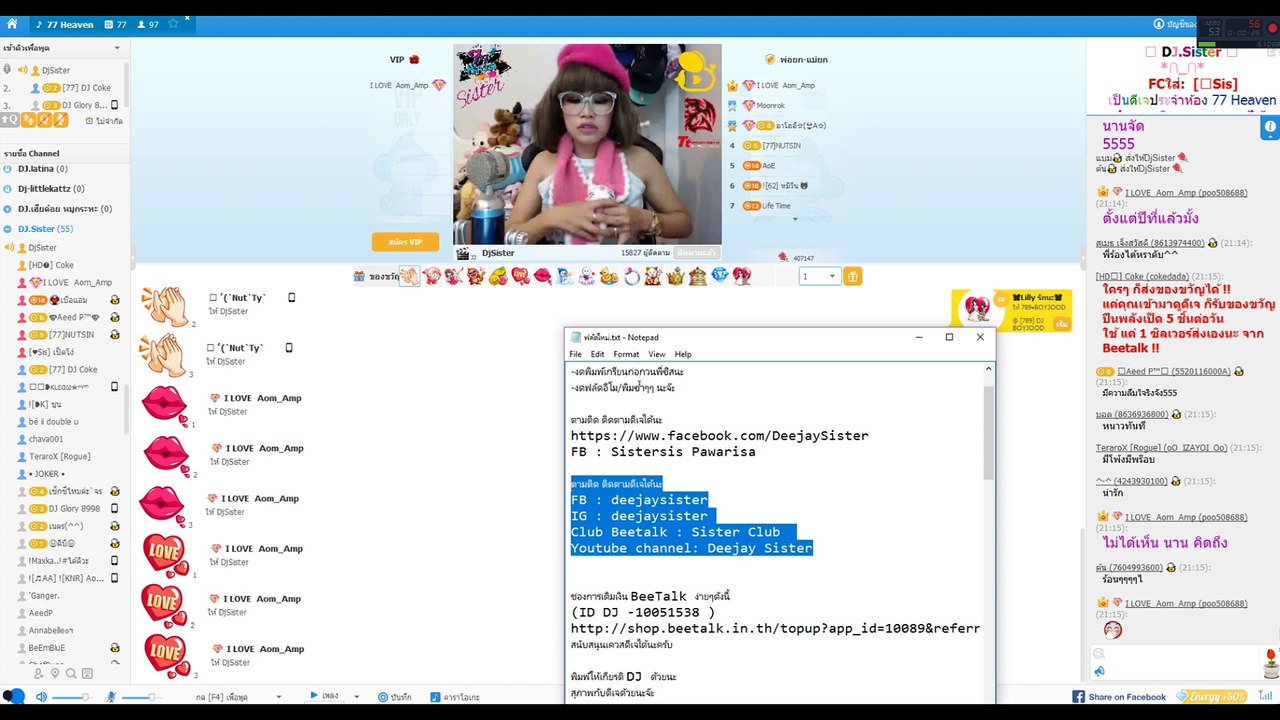Screen dimensions: 1280x720
Task: Click the facebook.com/DeejaySister URL text in Notepad
Action: point(720,436)
